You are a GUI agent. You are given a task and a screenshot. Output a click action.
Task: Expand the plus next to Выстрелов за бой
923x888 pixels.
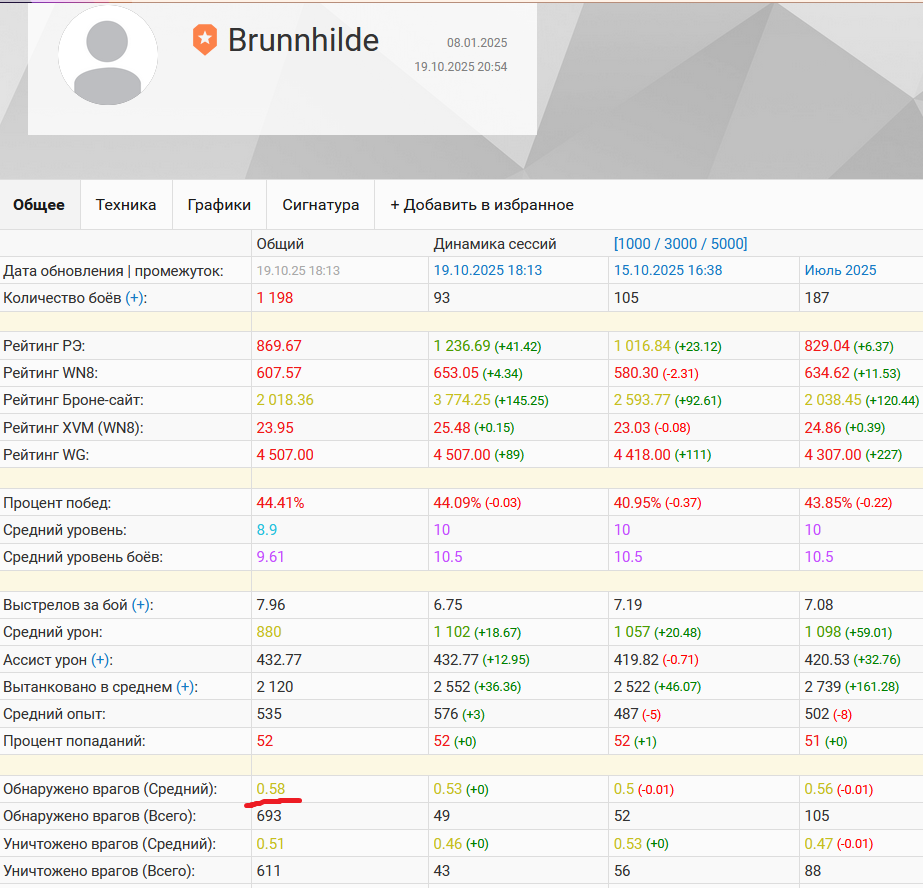coord(142,605)
